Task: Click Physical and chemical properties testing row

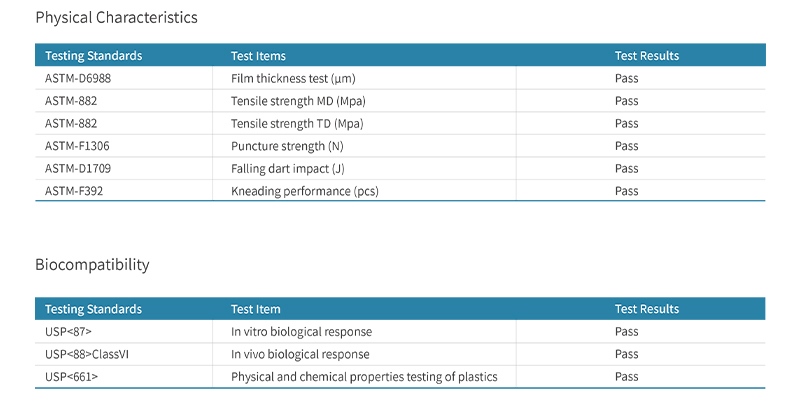Action: pos(400,377)
